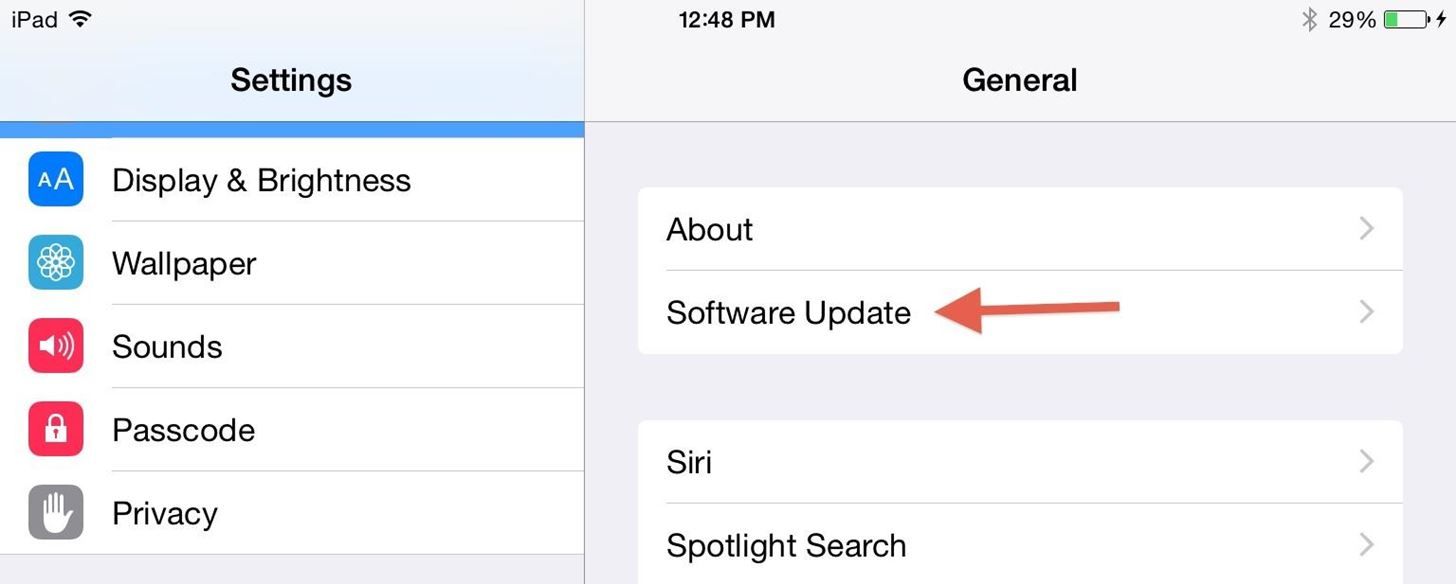Click the battery charging indicator
The image size is (1456, 584).
1411,18
